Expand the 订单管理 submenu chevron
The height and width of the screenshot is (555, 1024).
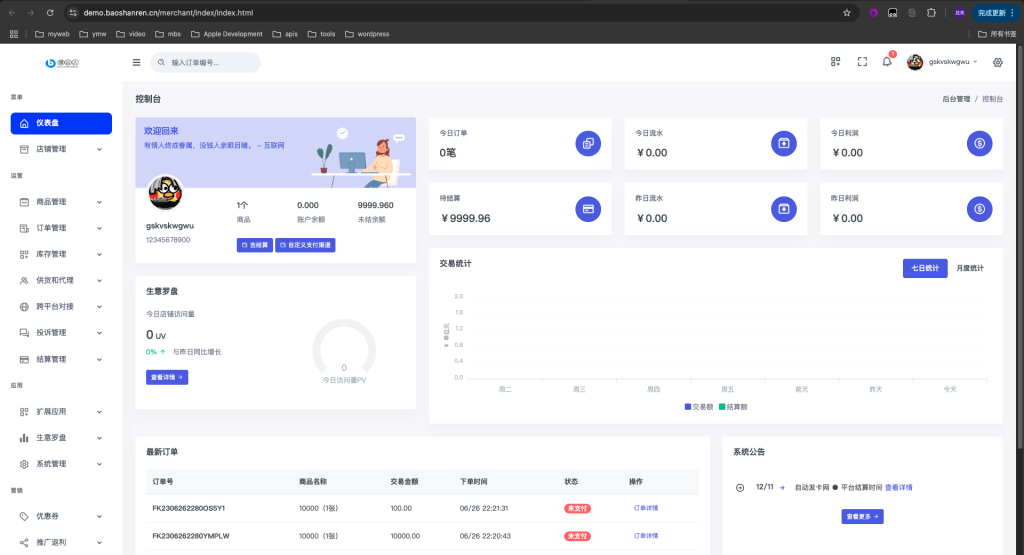click(x=99, y=229)
